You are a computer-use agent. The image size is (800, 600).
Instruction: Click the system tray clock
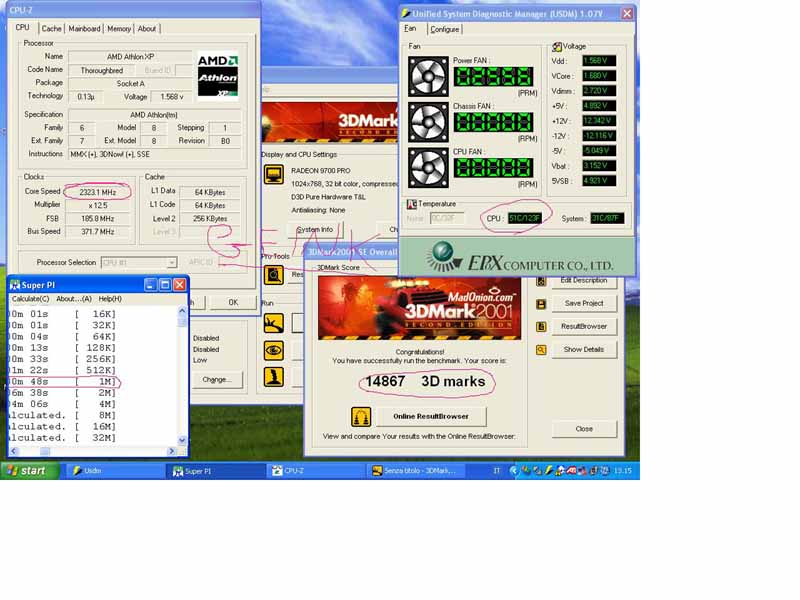tap(623, 470)
